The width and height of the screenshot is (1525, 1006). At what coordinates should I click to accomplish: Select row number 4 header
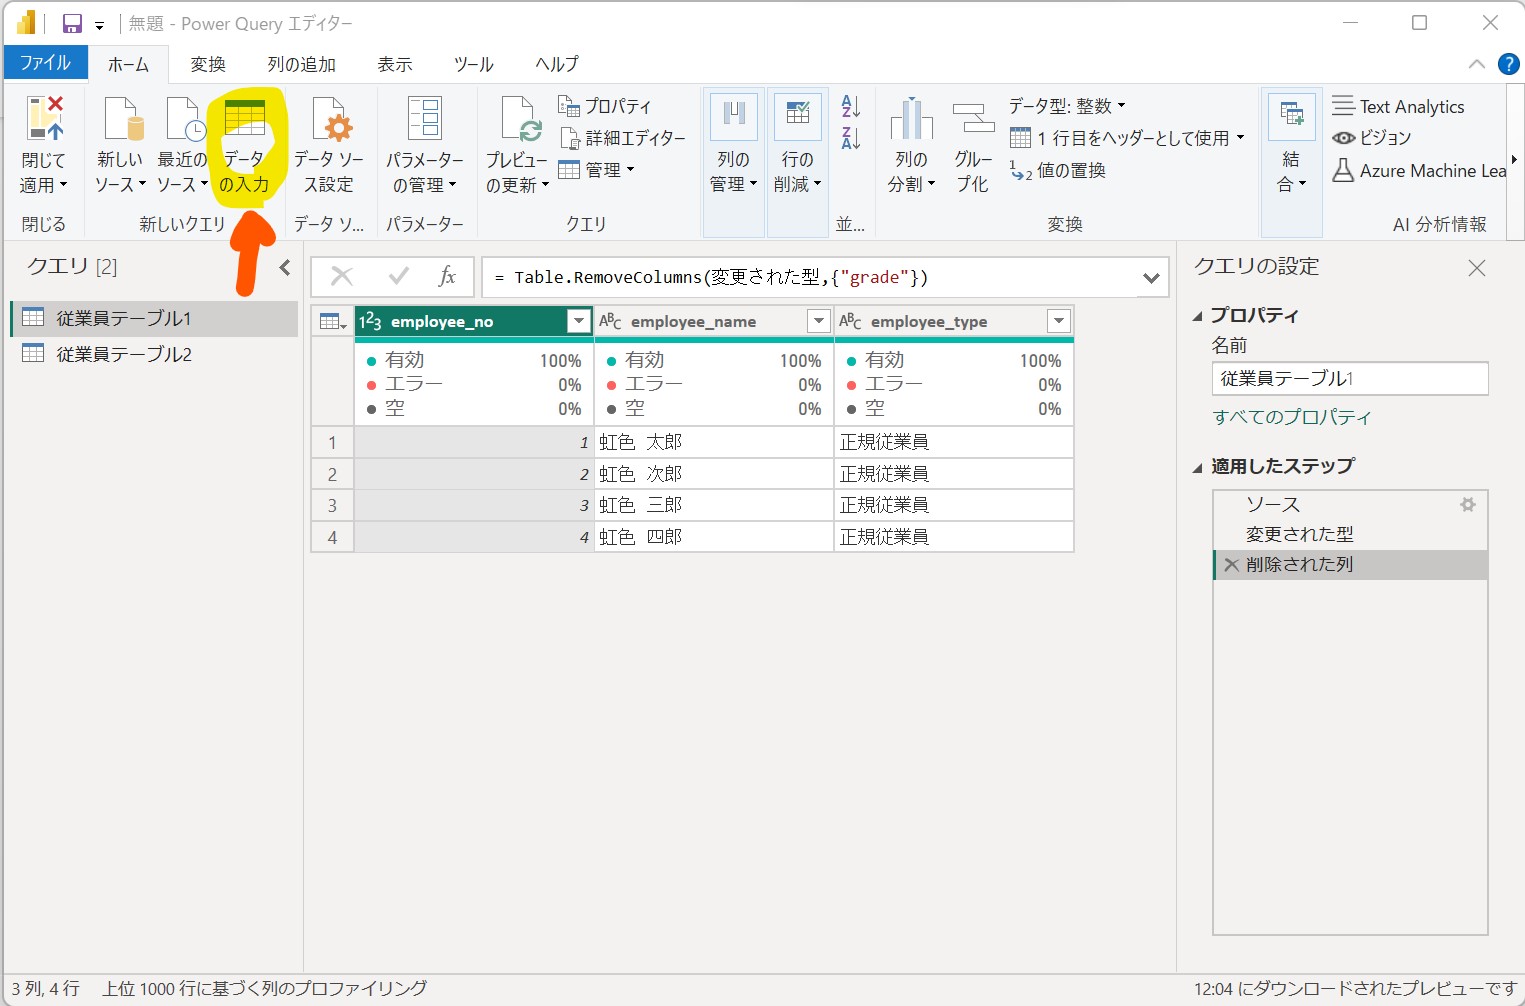[x=333, y=537]
